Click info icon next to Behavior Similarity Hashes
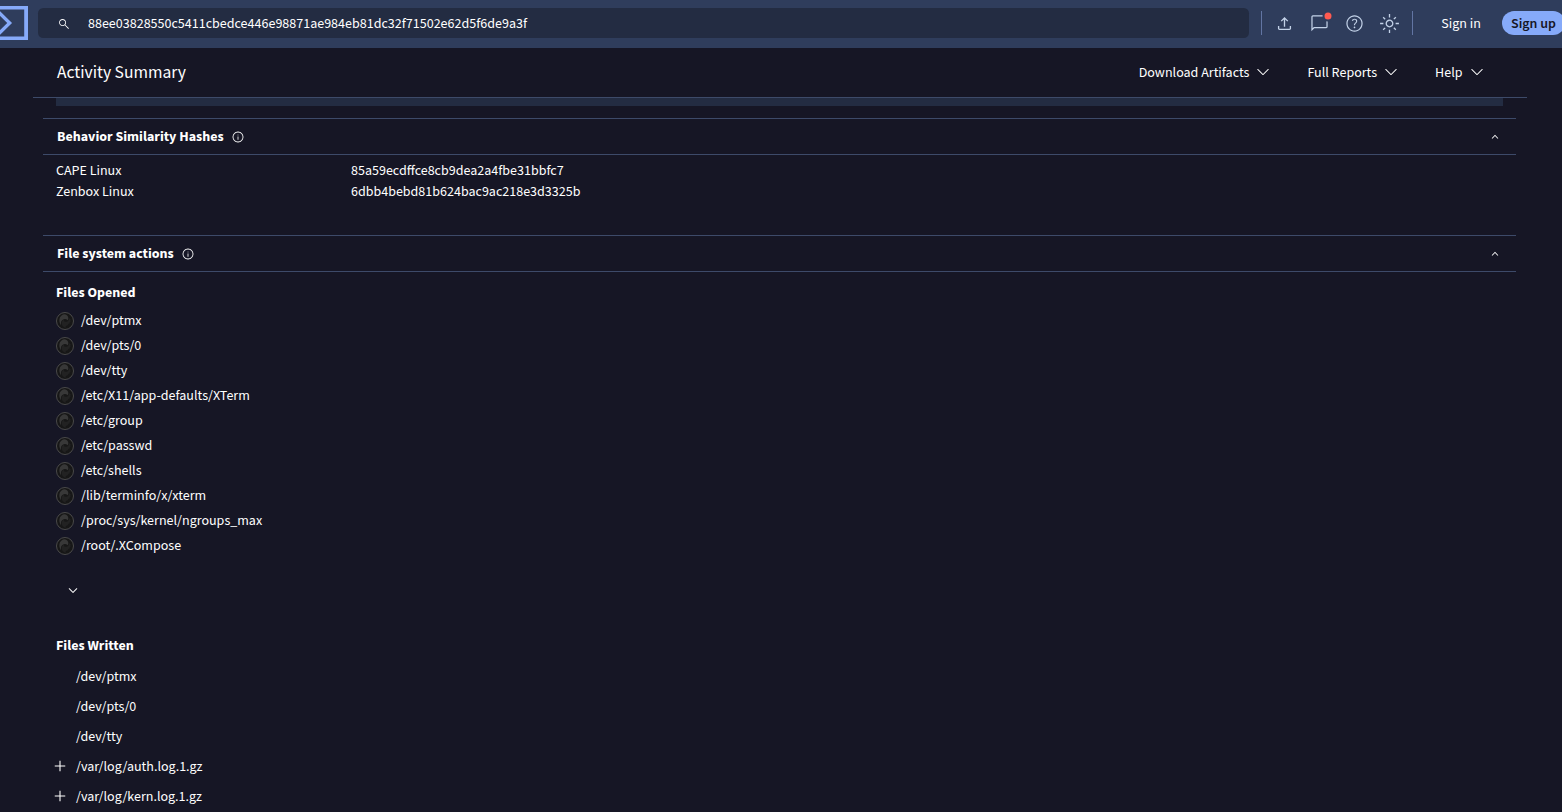 pos(237,136)
